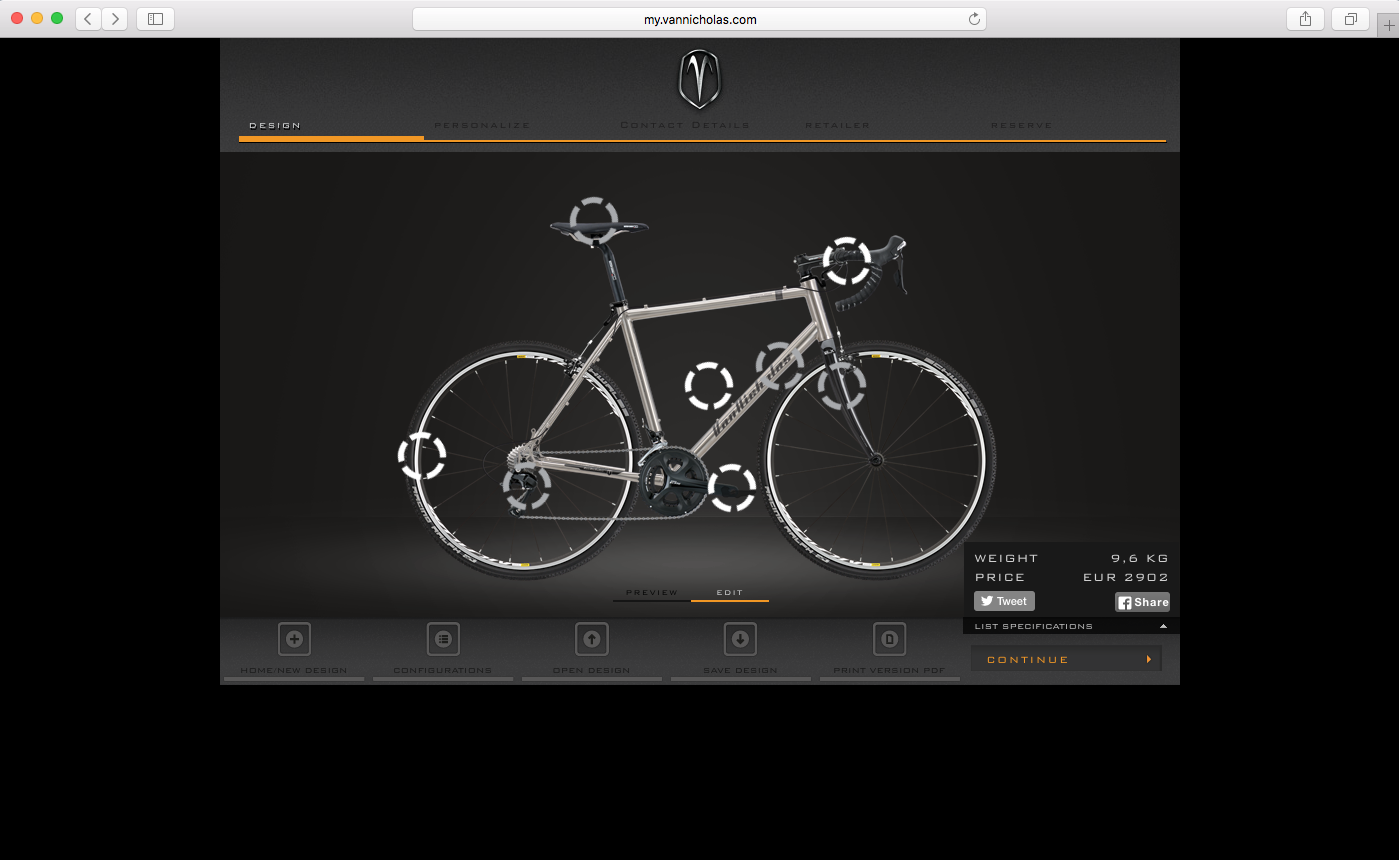Open the Retailer tab
Image resolution: width=1399 pixels, height=860 pixels.
click(x=838, y=125)
